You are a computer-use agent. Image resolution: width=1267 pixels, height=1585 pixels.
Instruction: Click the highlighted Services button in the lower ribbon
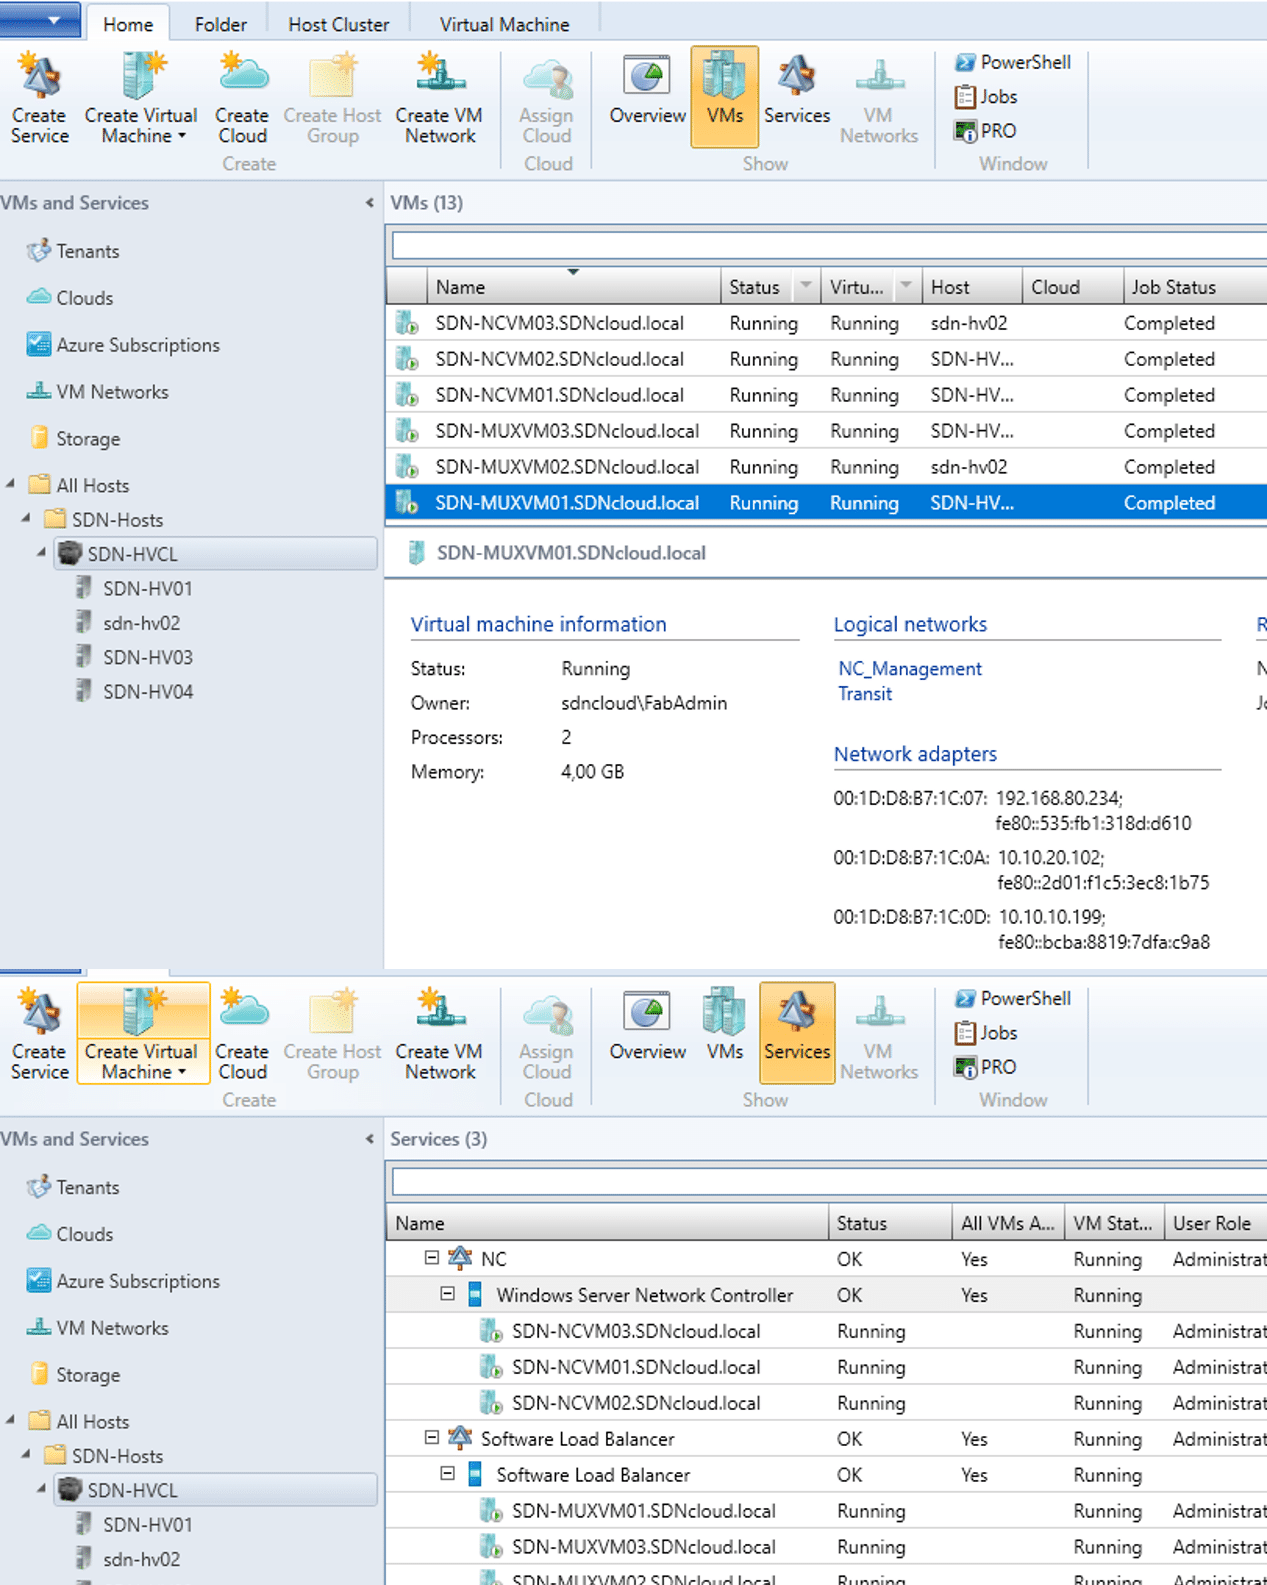pyautogui.click(x=796, y=1033)
